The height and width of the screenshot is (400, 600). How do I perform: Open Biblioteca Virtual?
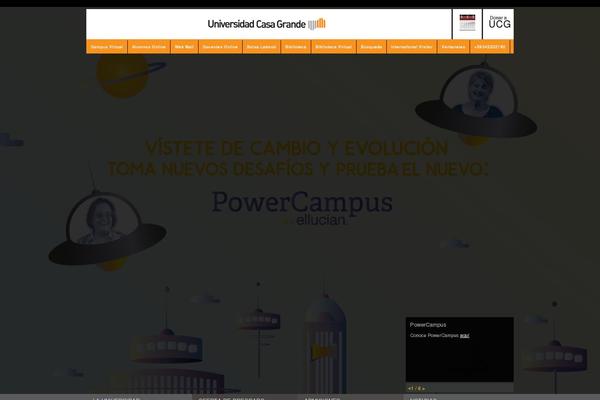tap(334, 47)
